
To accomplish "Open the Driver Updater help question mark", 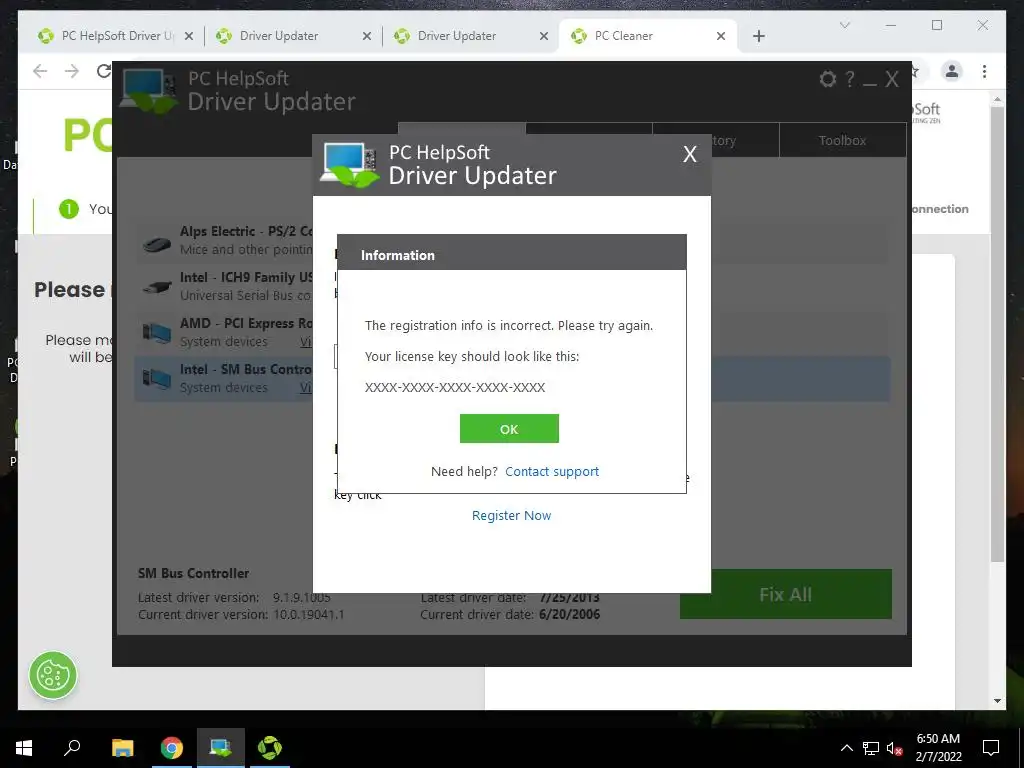I will [x=850, y=79].
